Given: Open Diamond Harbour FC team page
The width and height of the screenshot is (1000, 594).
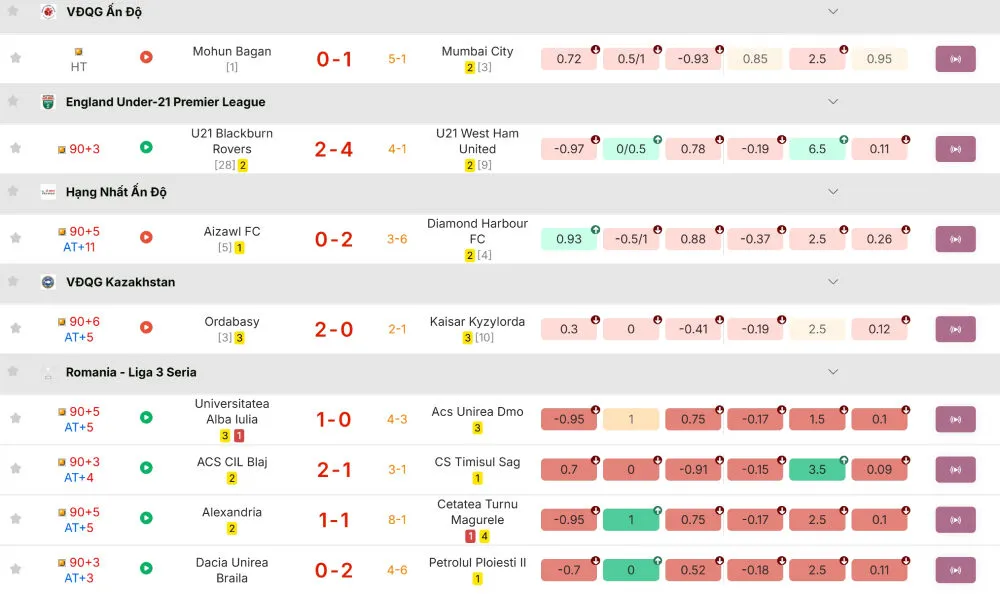Looking at the screenshot, I should 477,231.
